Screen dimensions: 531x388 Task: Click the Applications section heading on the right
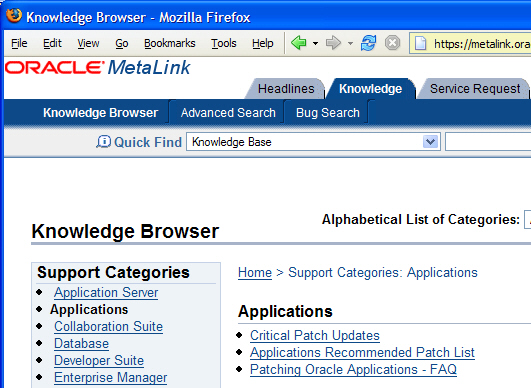[285, 311]
